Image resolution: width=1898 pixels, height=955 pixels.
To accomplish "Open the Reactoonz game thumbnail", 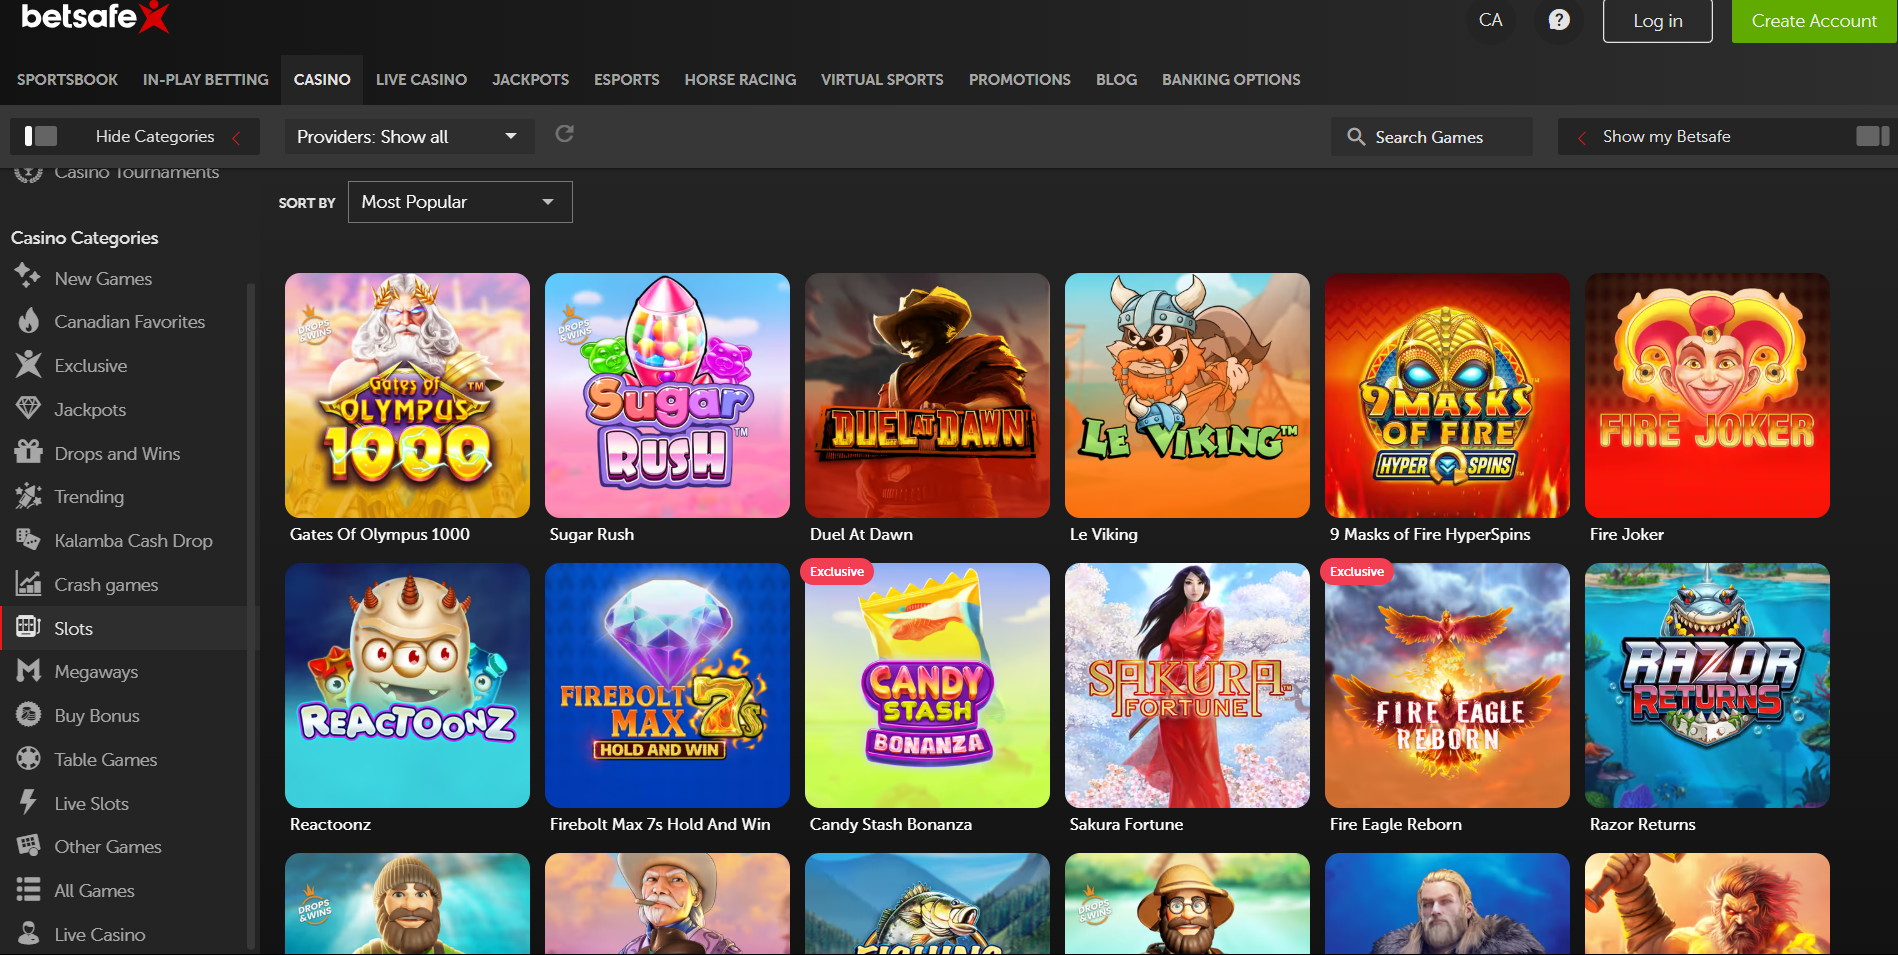I will pos(407,685).
